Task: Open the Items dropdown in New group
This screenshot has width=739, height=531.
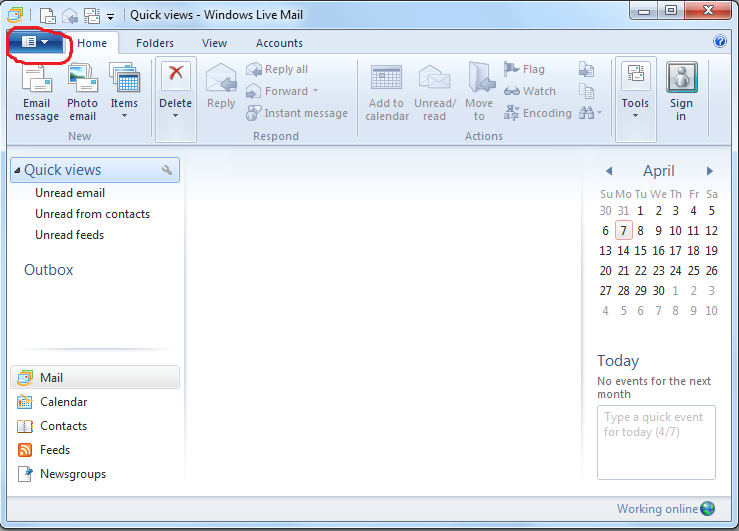Action: 124,91
